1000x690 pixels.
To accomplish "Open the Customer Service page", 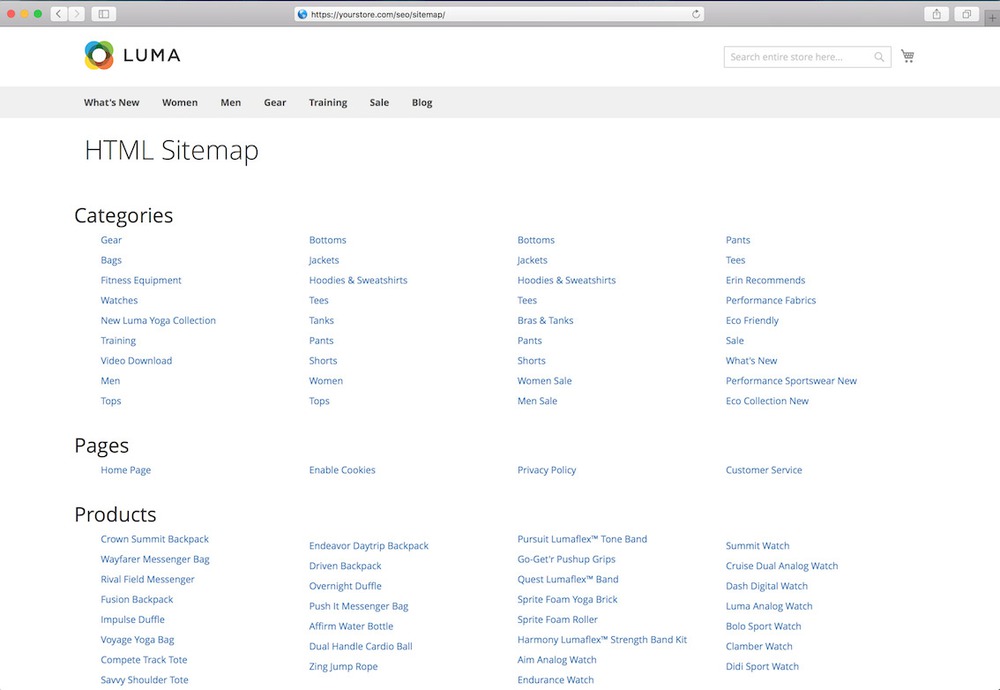I will (x=763, y=469).
